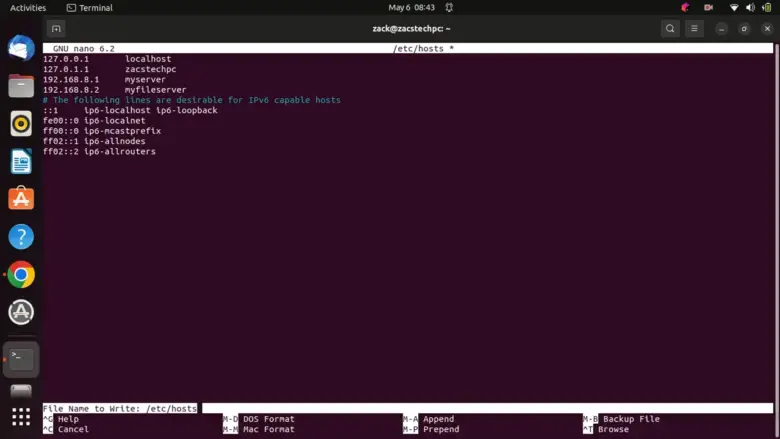Open the Terminal app menu in top bar
Viewport: 780px width, 439px height.
coord(89,8)
